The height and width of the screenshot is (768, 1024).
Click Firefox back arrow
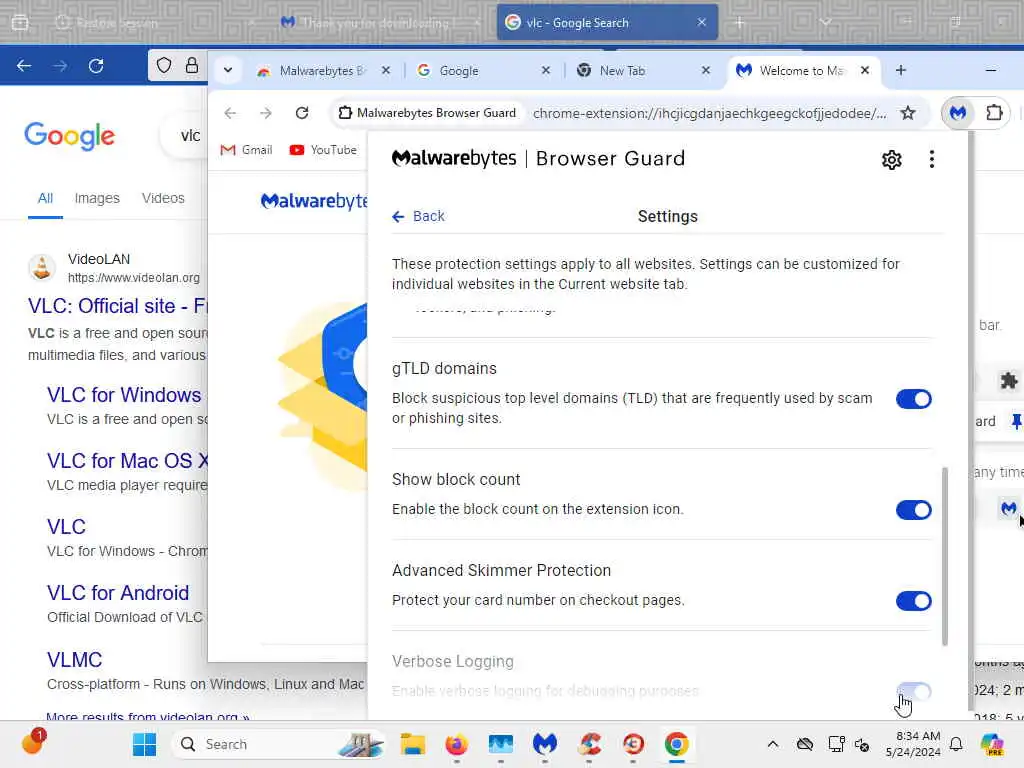(x=24, y=66)
